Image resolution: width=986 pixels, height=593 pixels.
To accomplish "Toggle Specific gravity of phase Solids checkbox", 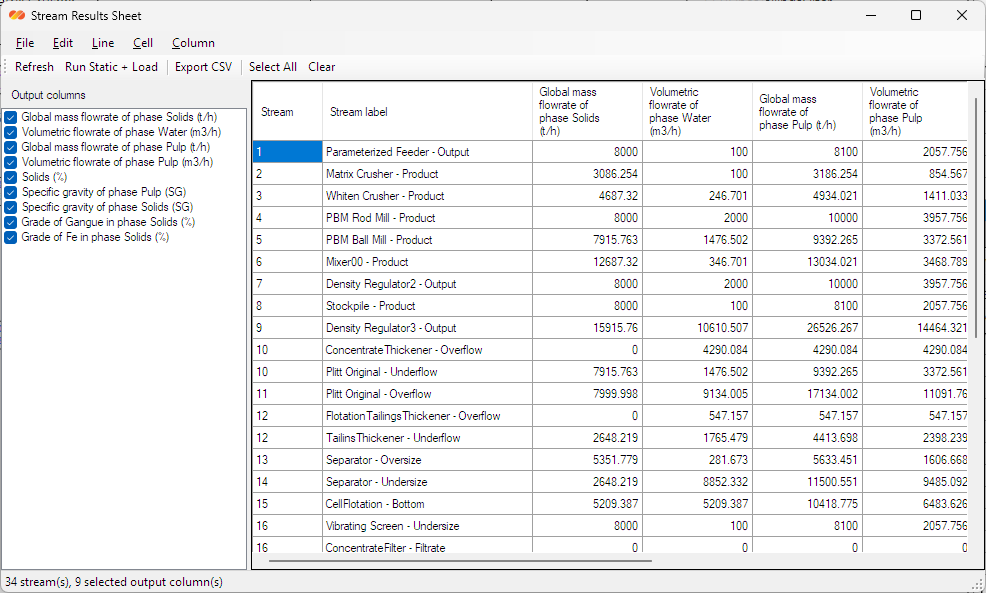I will (11, 208).
